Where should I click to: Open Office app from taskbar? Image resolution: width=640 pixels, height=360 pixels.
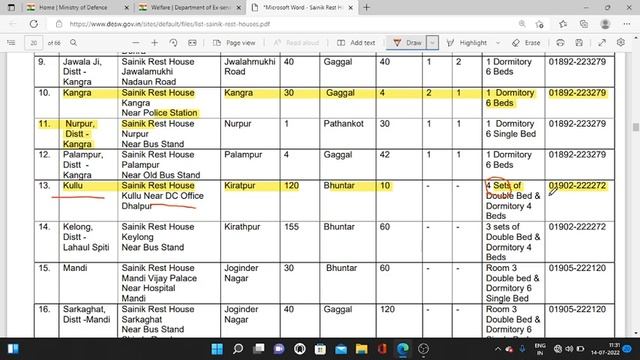(382, 349)
